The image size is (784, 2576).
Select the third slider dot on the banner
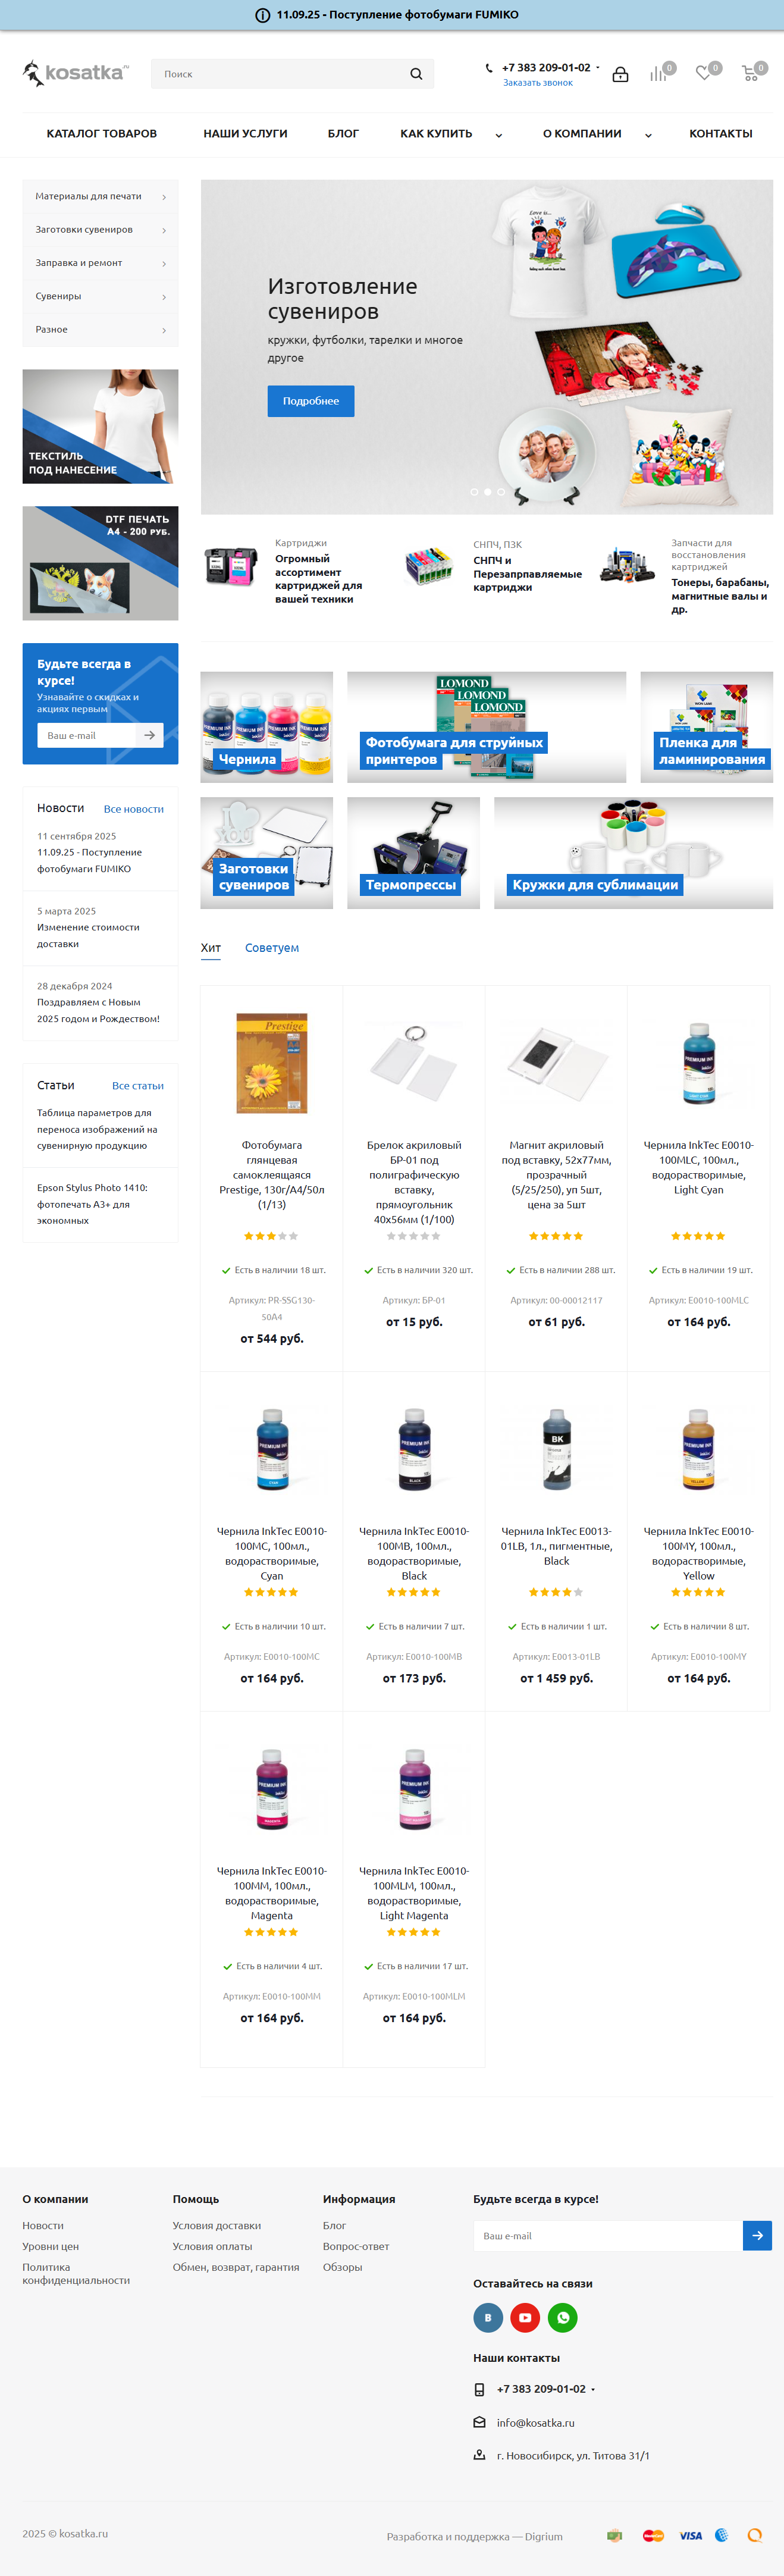[501, 492]
